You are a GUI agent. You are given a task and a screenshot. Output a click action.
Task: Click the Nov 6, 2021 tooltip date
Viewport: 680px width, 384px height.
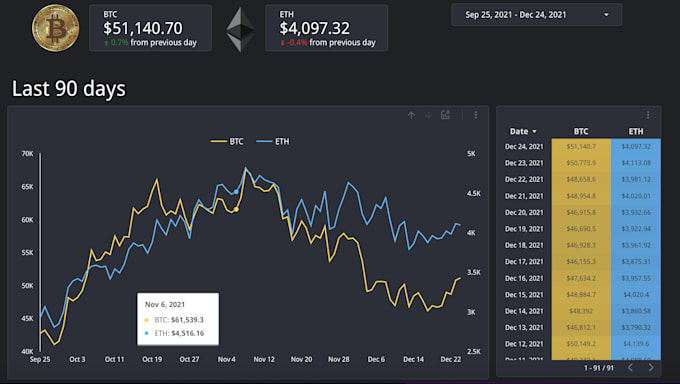(x=165, y=305)
